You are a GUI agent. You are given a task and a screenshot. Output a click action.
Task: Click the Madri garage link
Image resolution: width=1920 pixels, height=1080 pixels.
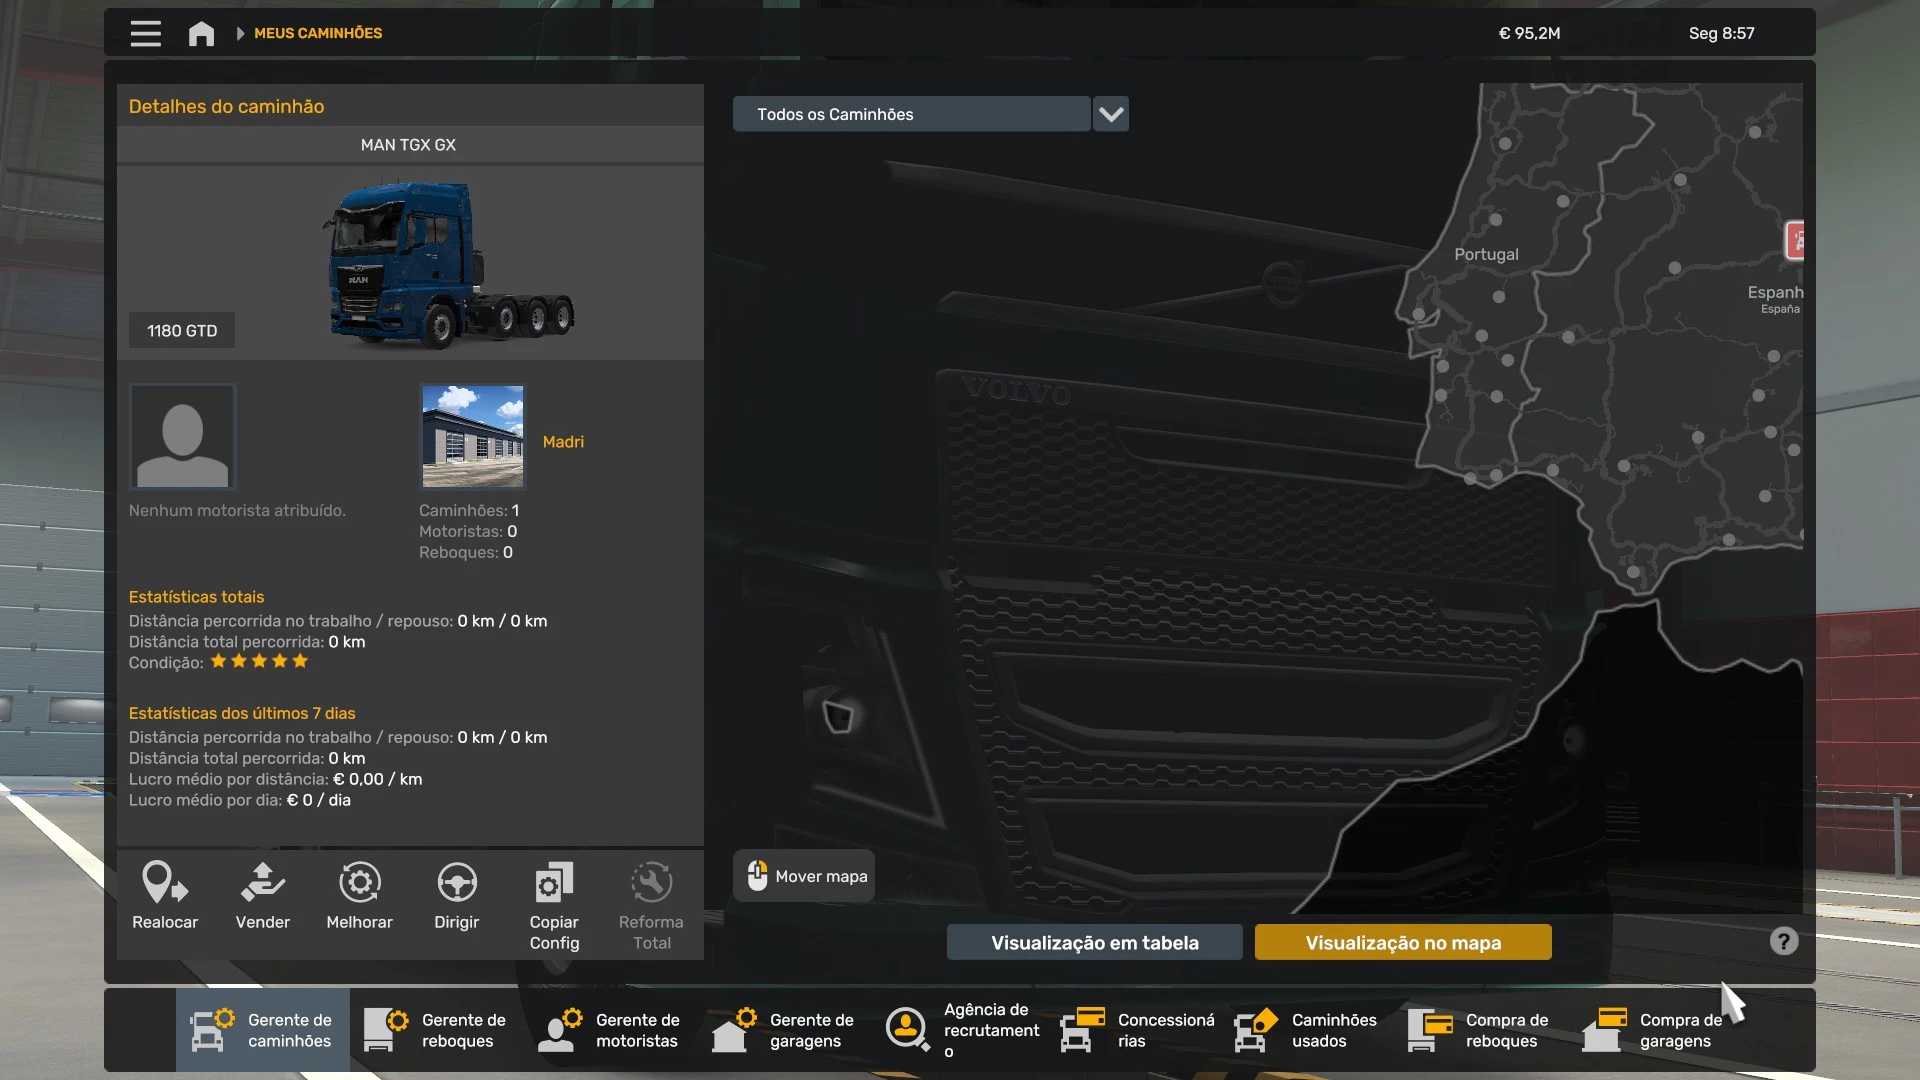pyautogui.click(x=563, y=441)
